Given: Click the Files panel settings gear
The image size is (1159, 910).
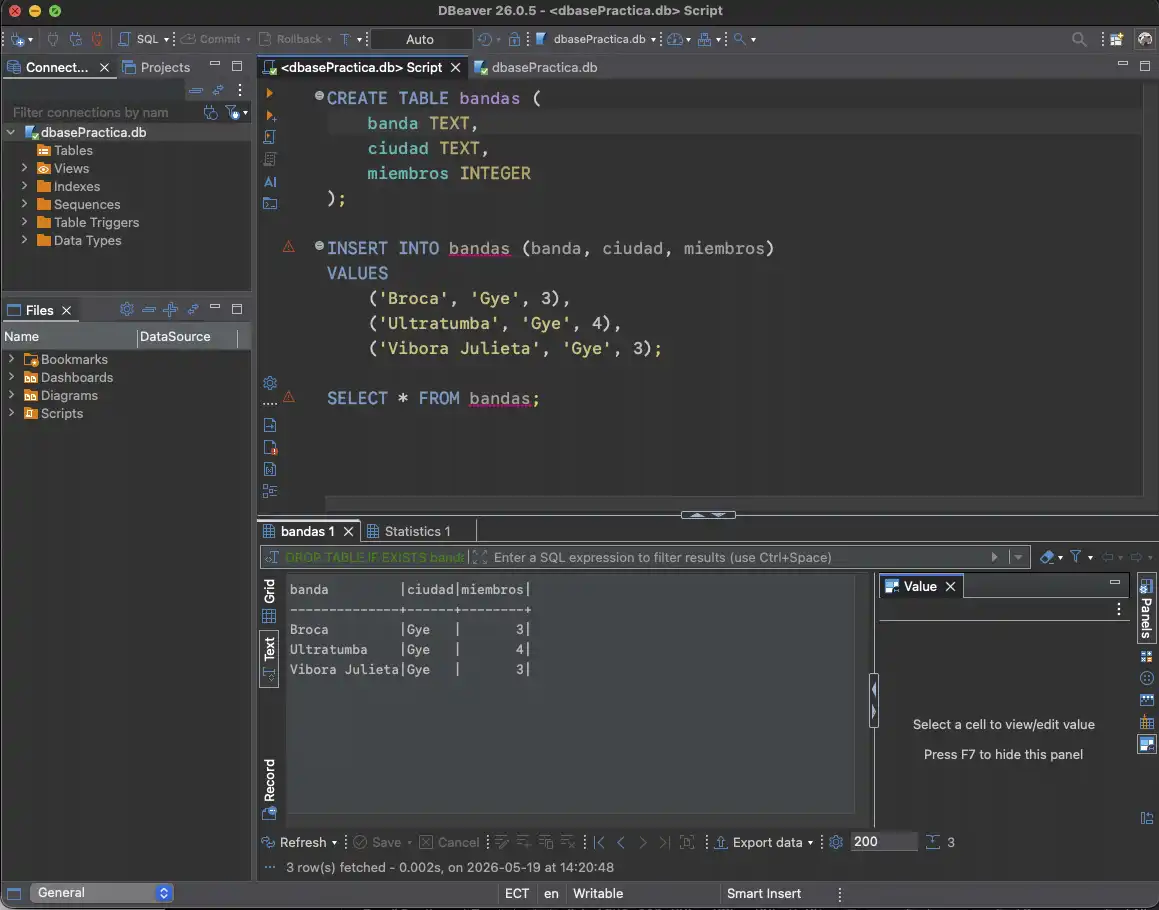Looking at the screenshot, I should [x=126, y=309].
